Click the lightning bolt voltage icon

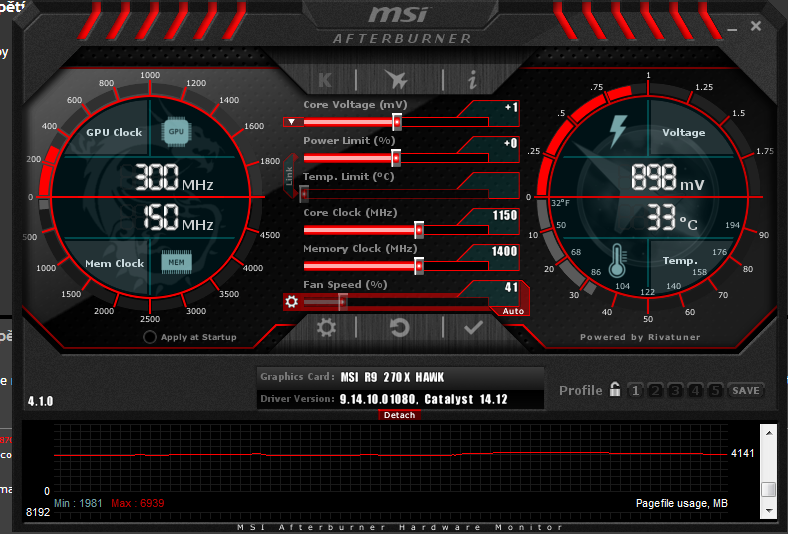pyautogui.click(x=618, y=132)
